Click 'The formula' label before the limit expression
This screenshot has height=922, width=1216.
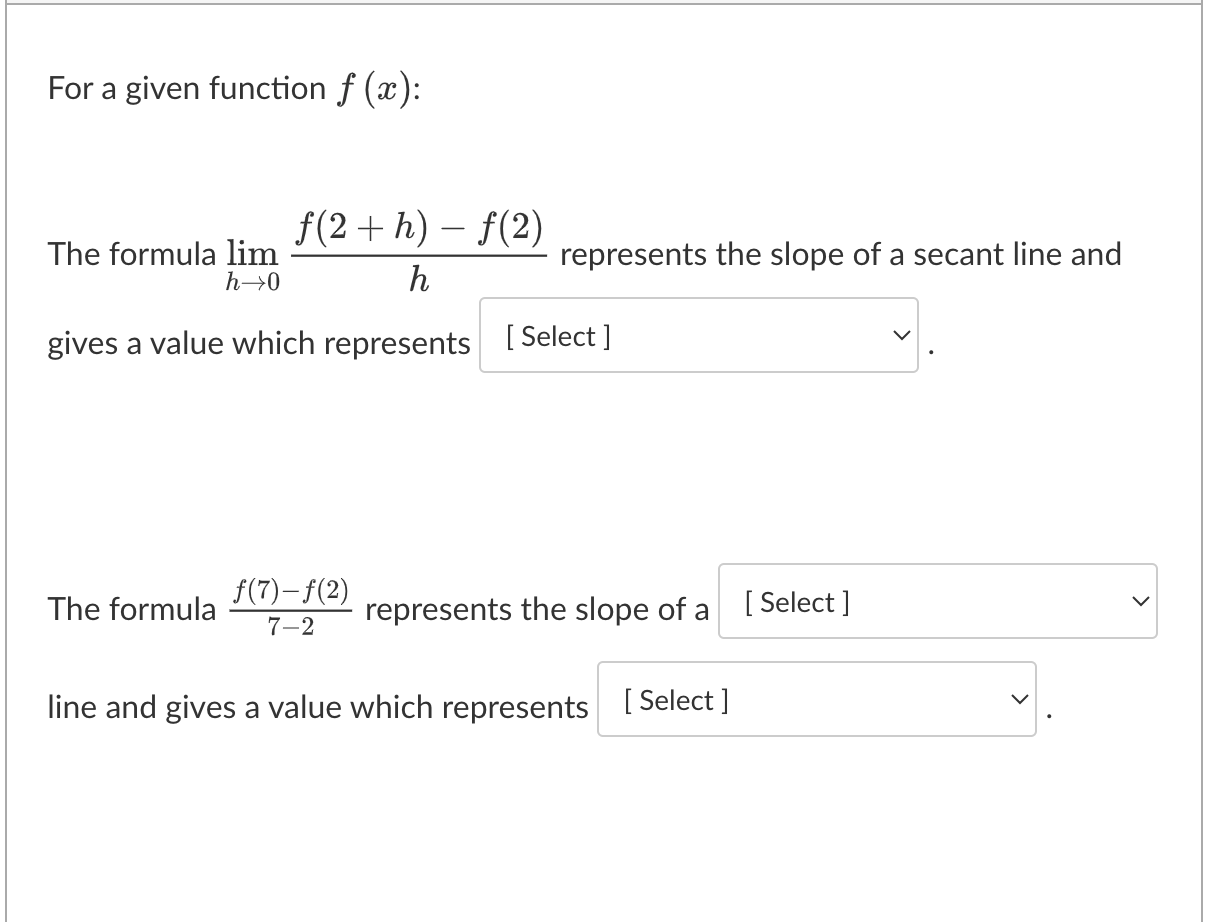pyautogui.click(x=132, y=254)
